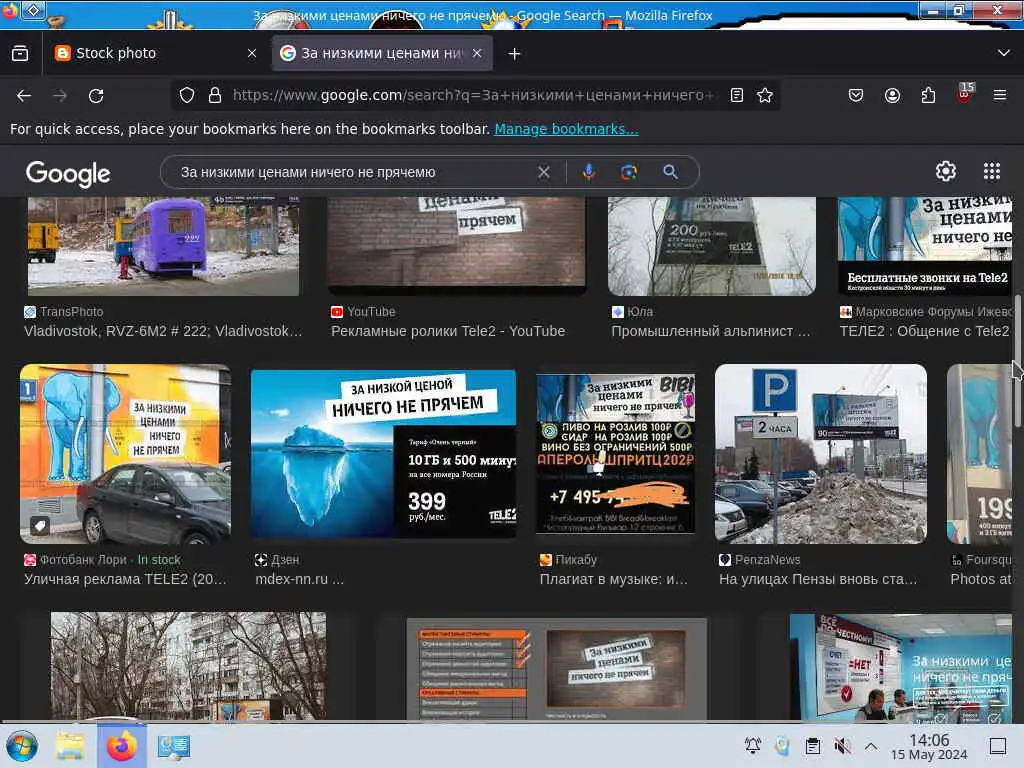Open Промышленный альпинист result title
This screenshot has height=768, width=1024.
(x=711, y=331)
